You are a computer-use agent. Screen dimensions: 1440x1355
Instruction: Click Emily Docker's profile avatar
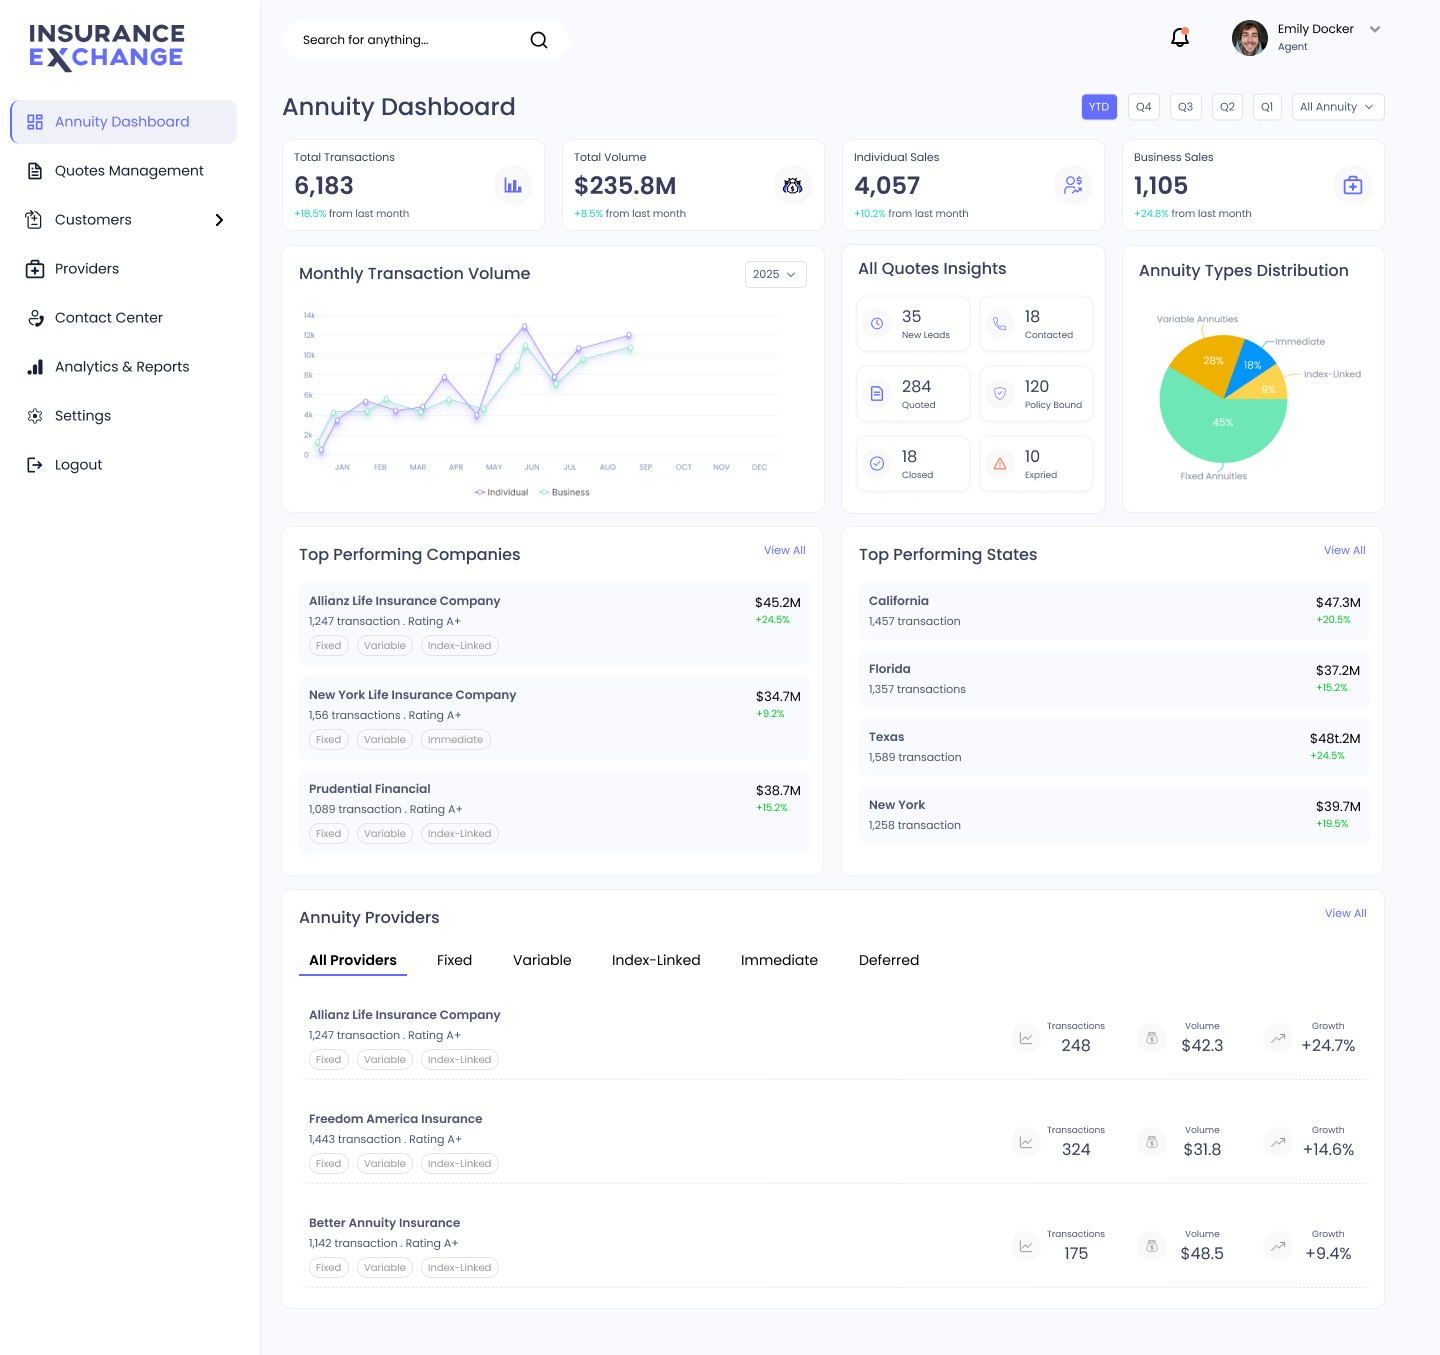coord(1250,38)
